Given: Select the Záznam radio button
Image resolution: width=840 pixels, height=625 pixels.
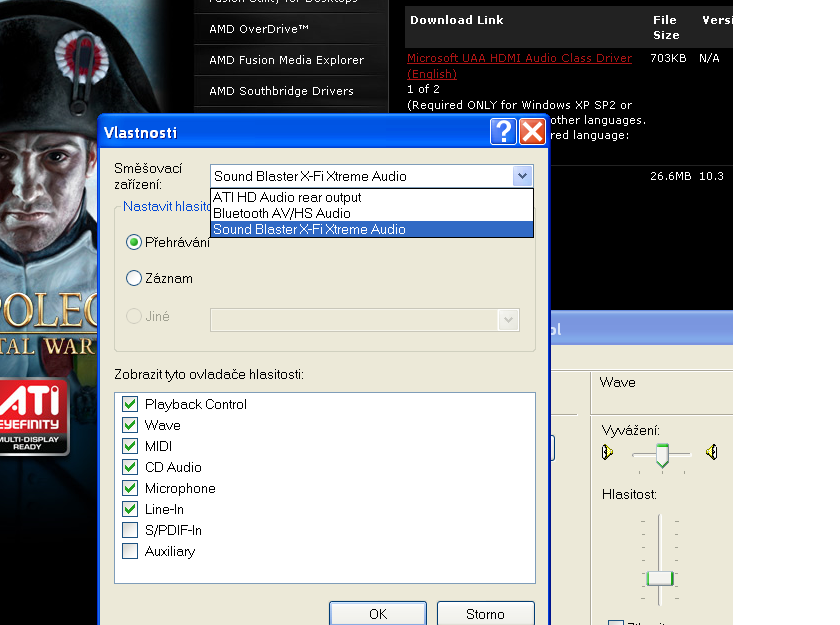Looking at the screenshot, I should click(x=134, y=279).
